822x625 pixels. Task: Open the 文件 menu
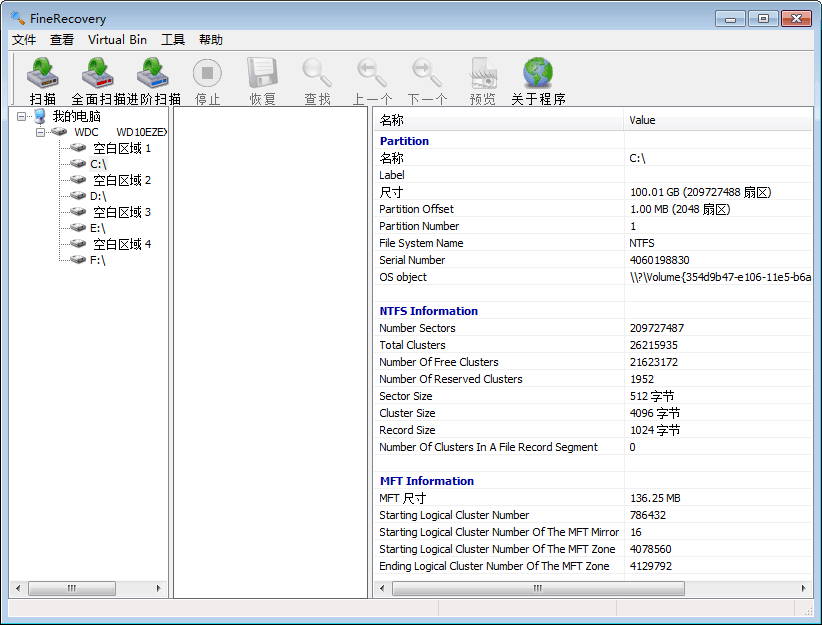(24, 40)
